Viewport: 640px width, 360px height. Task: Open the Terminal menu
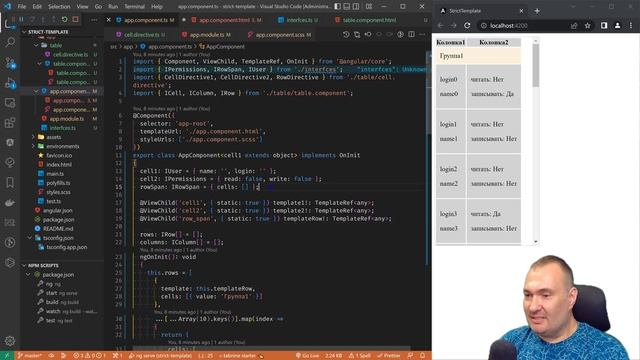pyautogui.click(x=134, y=7)
